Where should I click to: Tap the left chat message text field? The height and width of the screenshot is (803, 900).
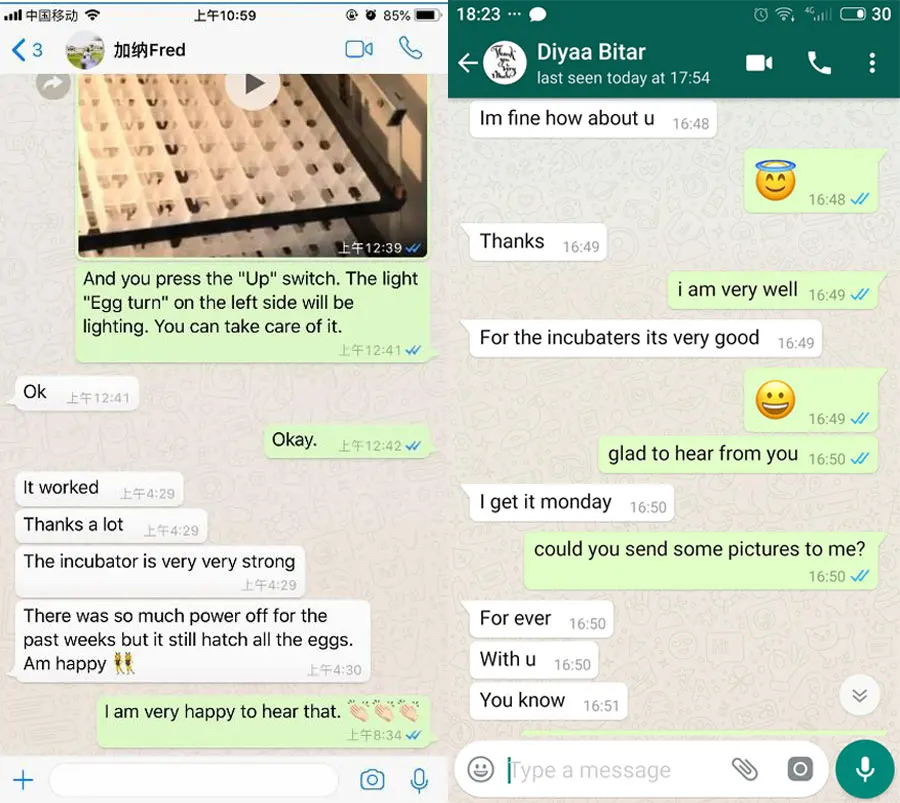coord(193,780)
